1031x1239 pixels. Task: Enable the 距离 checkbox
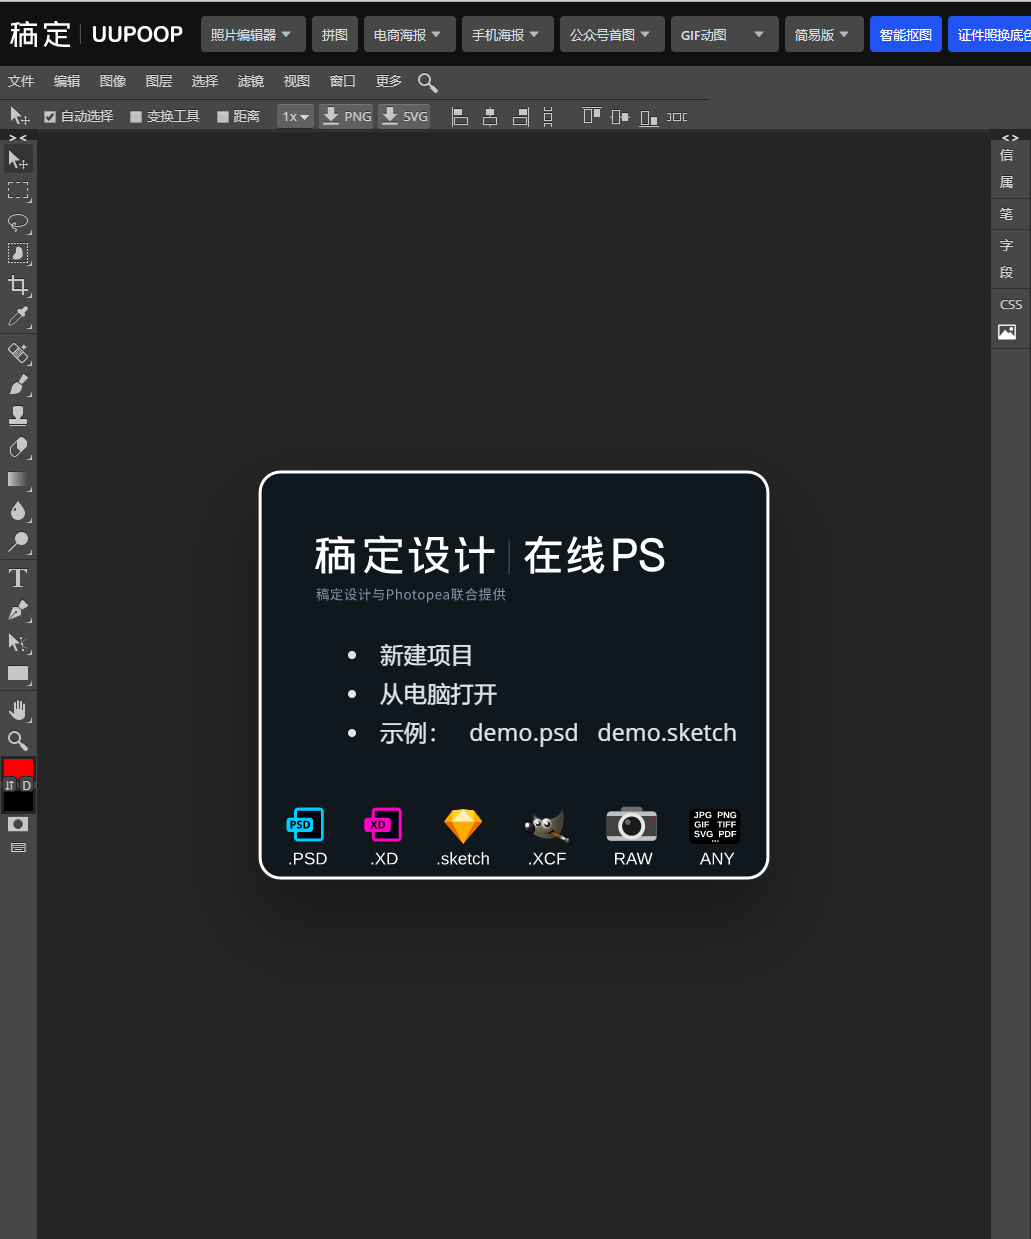(x=223, y=117)
